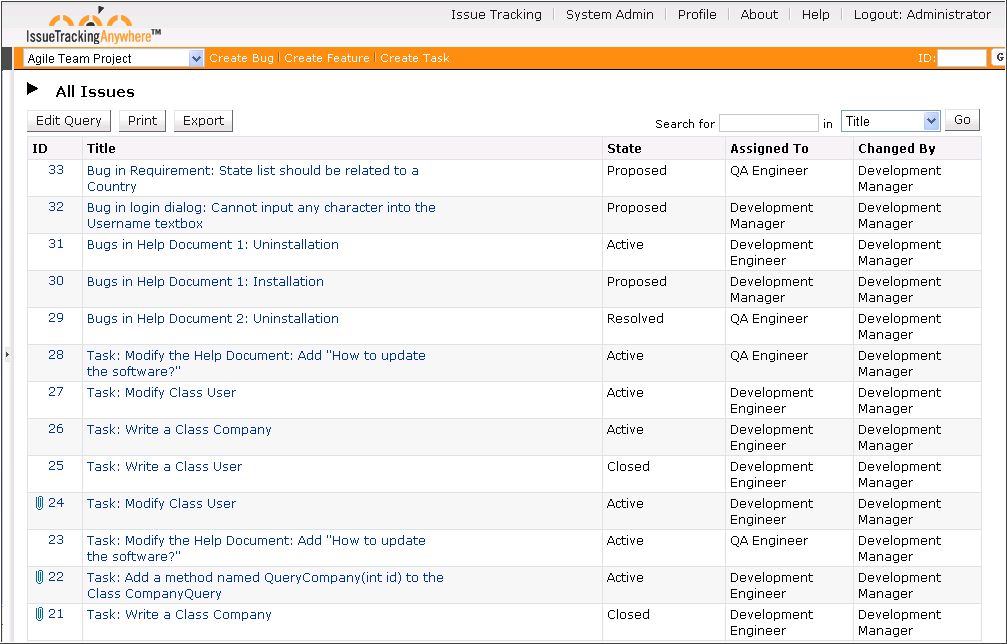Open issue 21's 'Task: Write a Class Company' title
This screenshot has width=1007, height=644.
click(179, 614)
